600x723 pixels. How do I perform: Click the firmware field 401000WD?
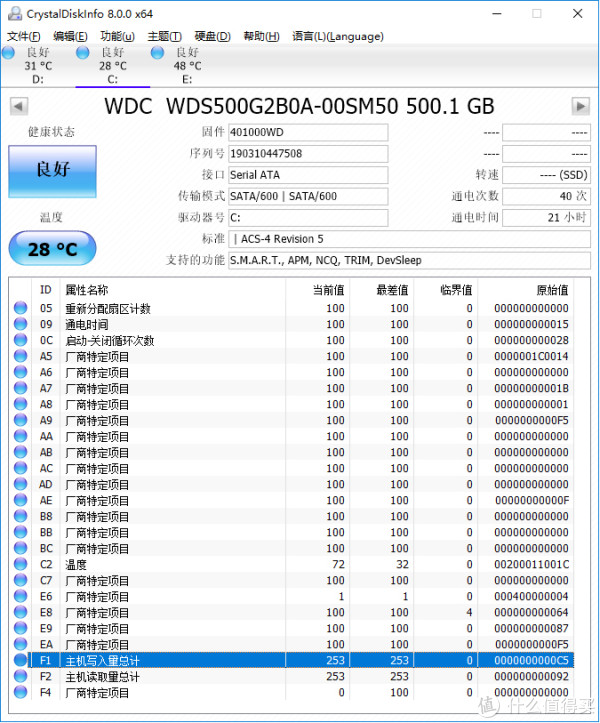pyautogui.click(x=308, y=133)
